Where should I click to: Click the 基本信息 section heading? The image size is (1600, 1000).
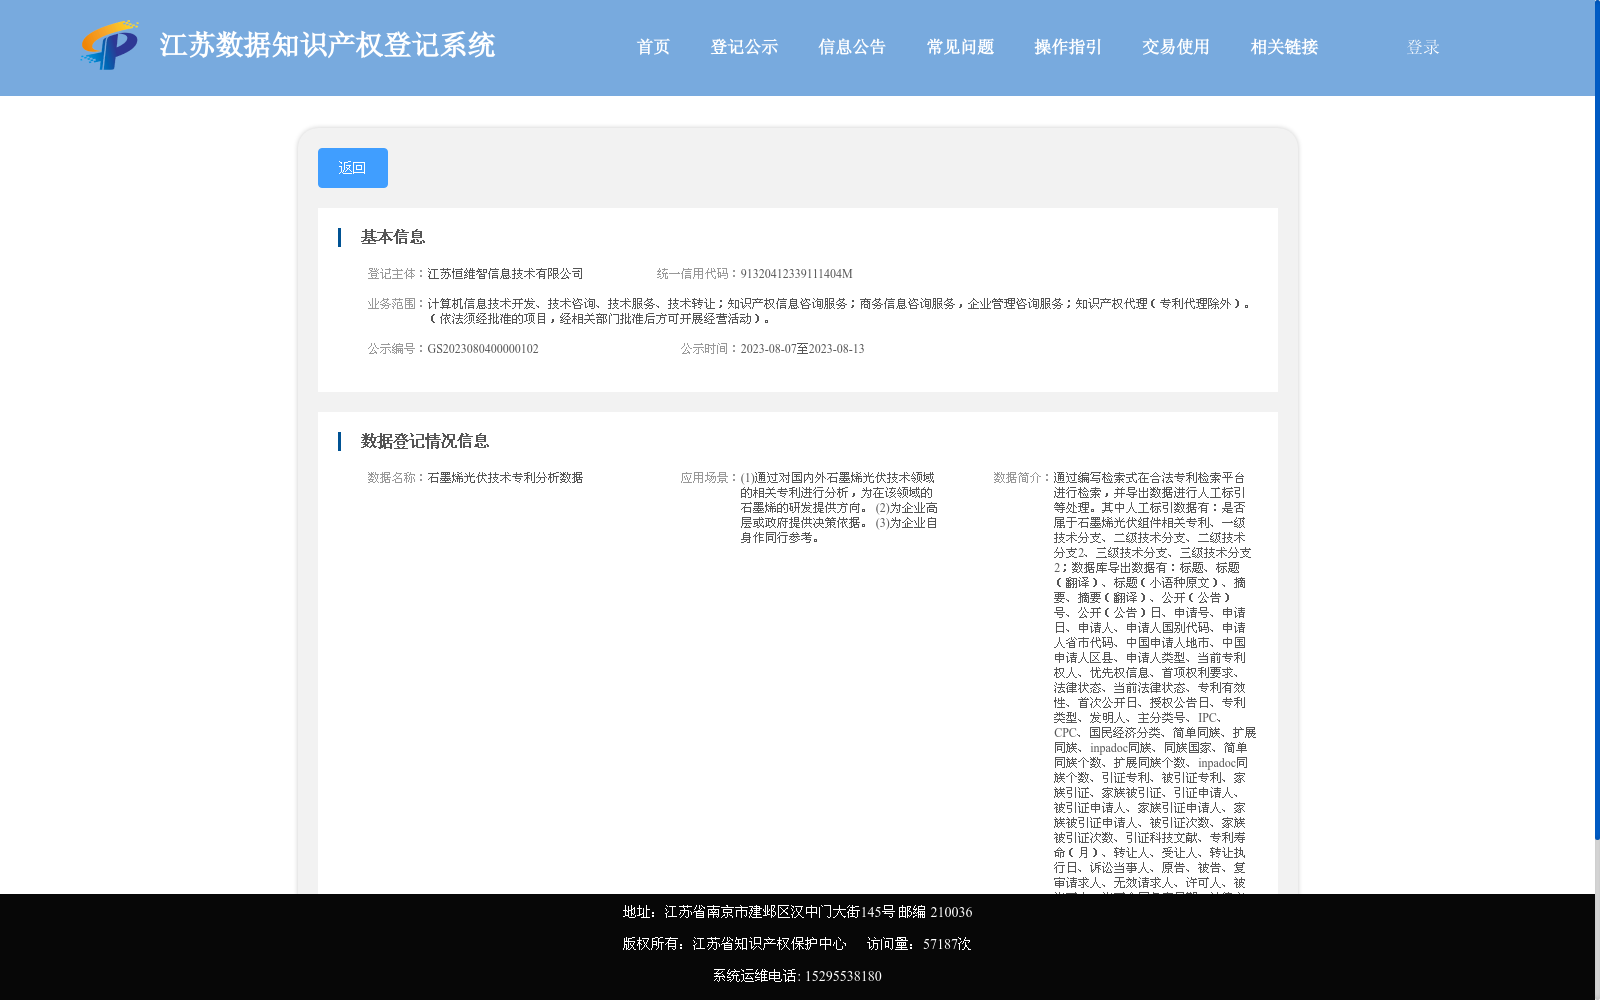coord(393,237)
